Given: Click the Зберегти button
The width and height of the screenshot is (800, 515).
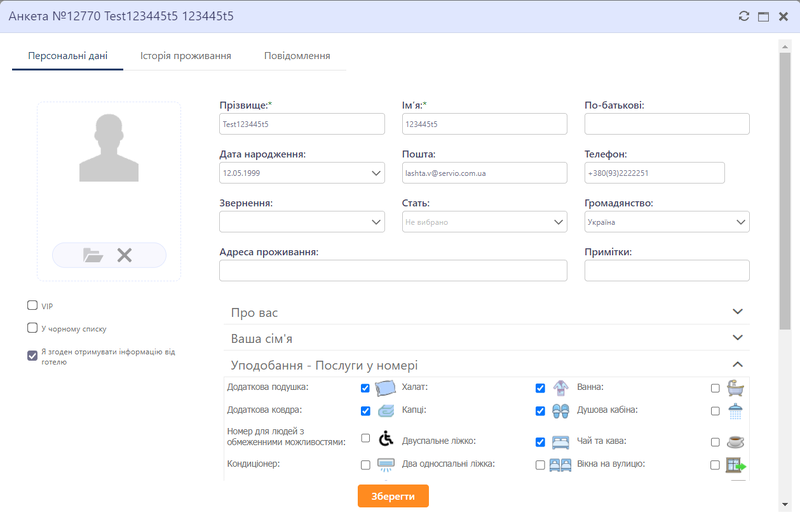Looking at the screenshot, I should [x=393, y=496].
